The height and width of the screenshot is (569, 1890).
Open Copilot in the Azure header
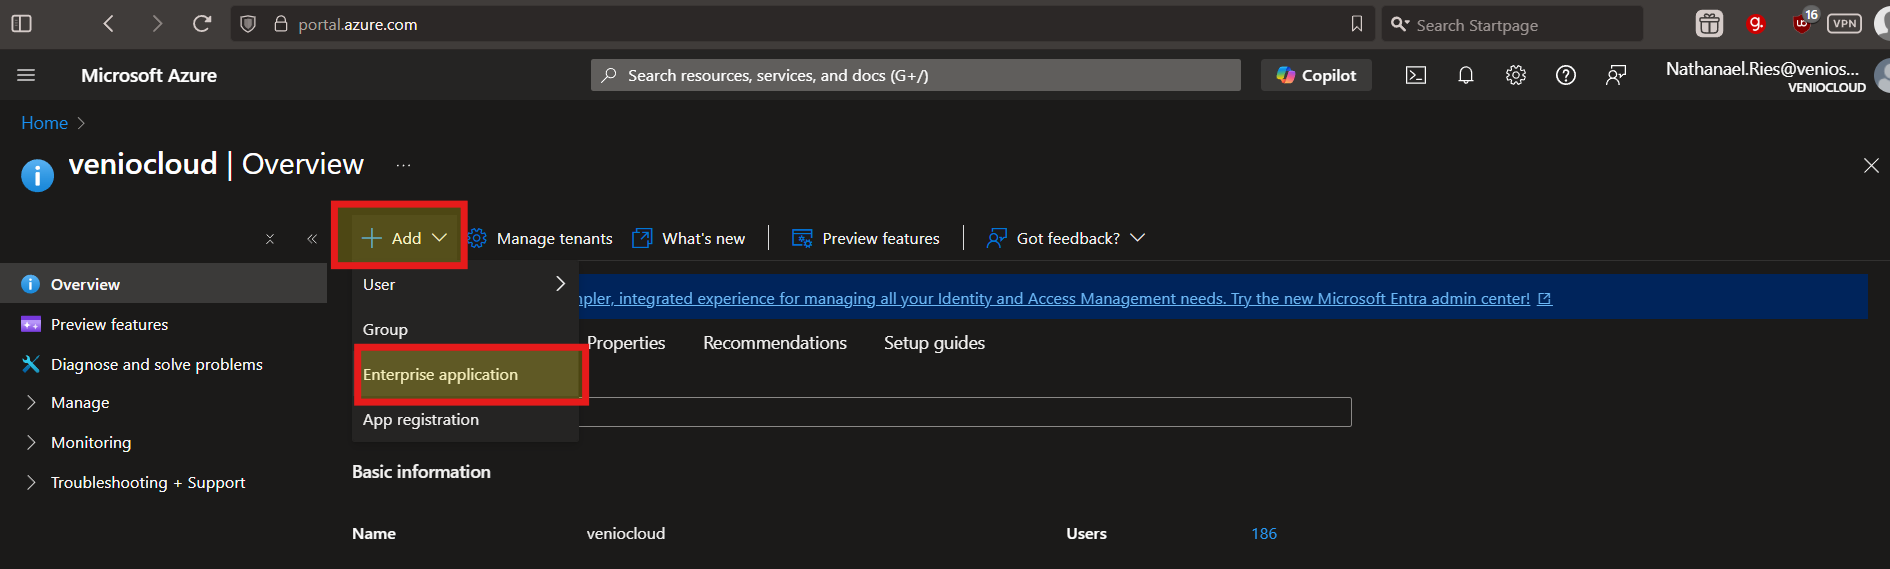click(x=1316, y=75)
